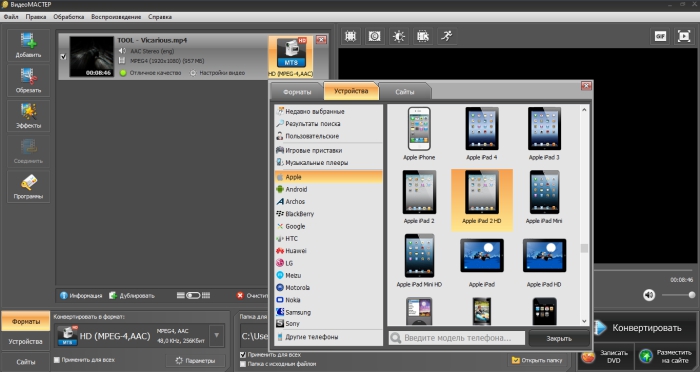700x372 pixels.
Task: Click the Добавить (add video) icon
Action: pyautogui.click(x=28, y=45)
